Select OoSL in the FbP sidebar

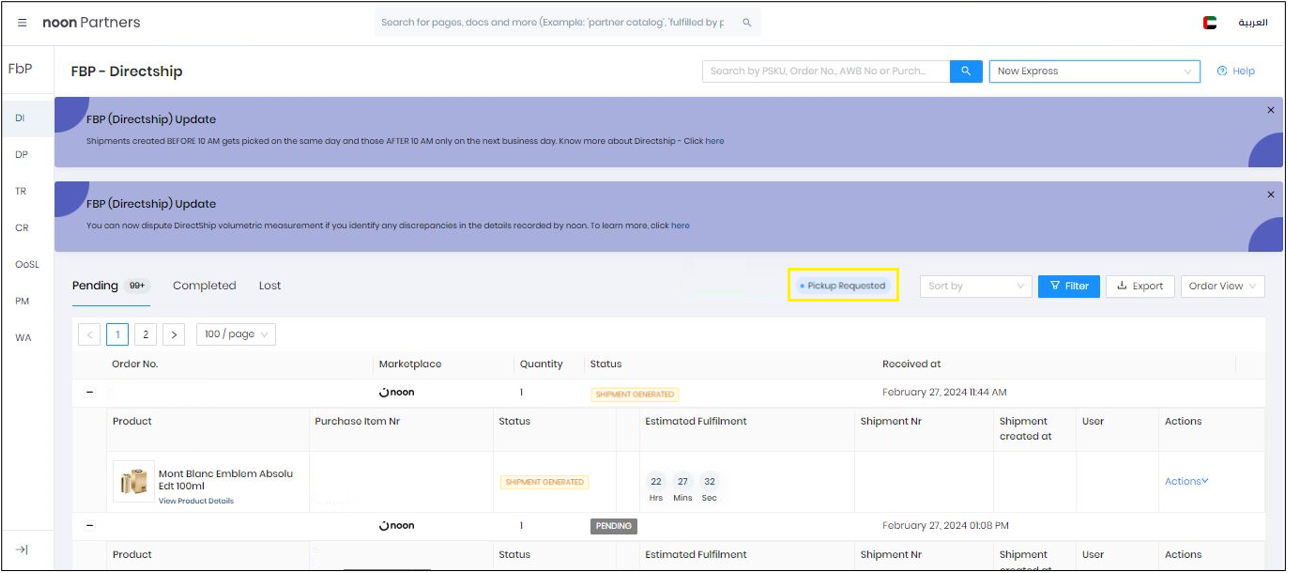coord(27,264)
